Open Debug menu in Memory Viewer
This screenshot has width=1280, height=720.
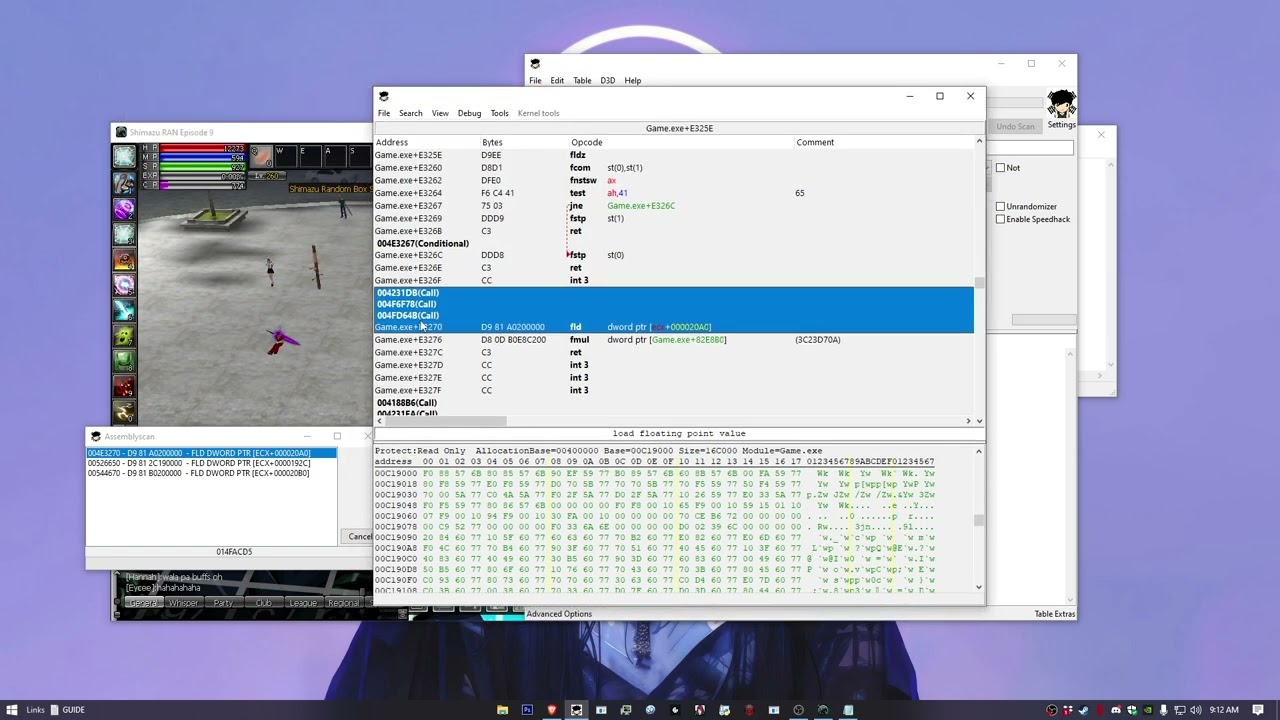click(469, 113)
